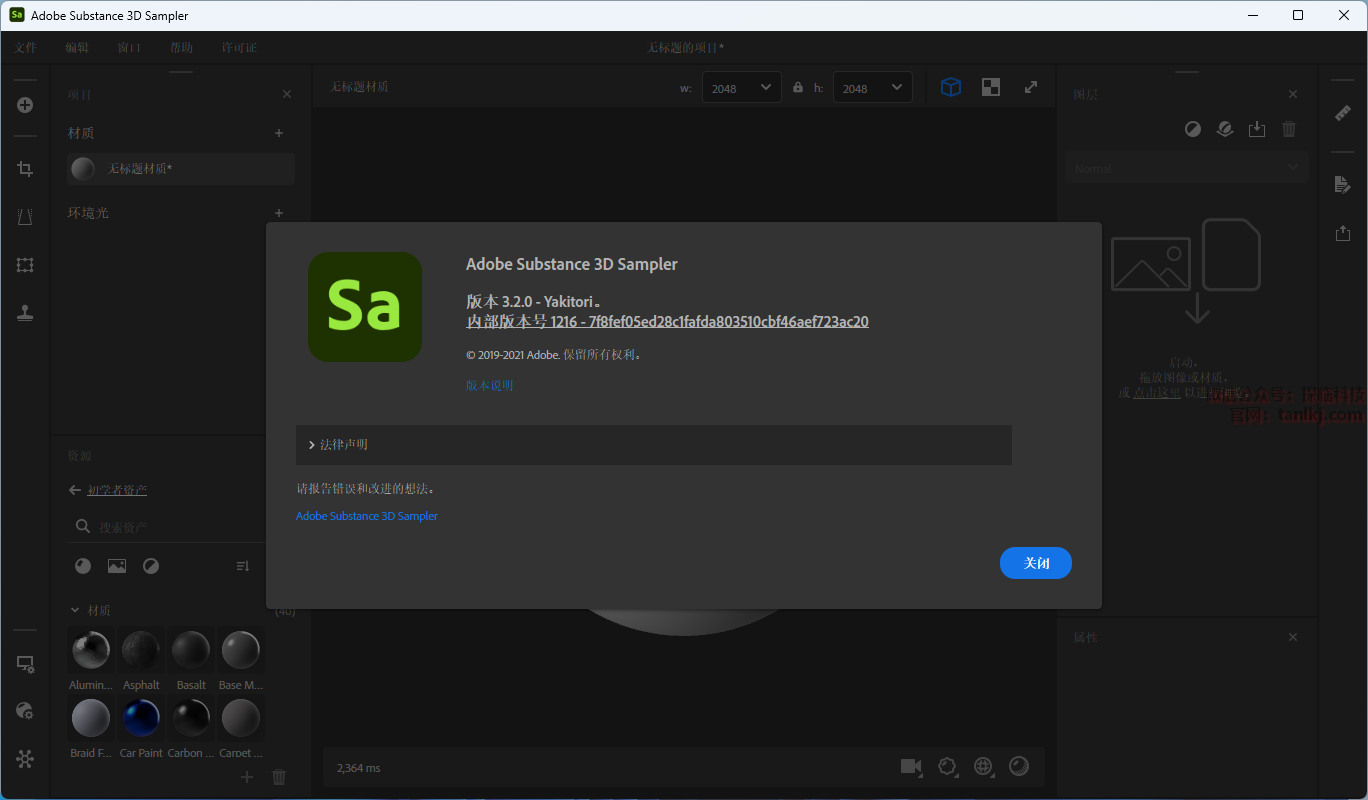
Task: Open the share/export icon in right sidebar
Action: [1343, 233]
